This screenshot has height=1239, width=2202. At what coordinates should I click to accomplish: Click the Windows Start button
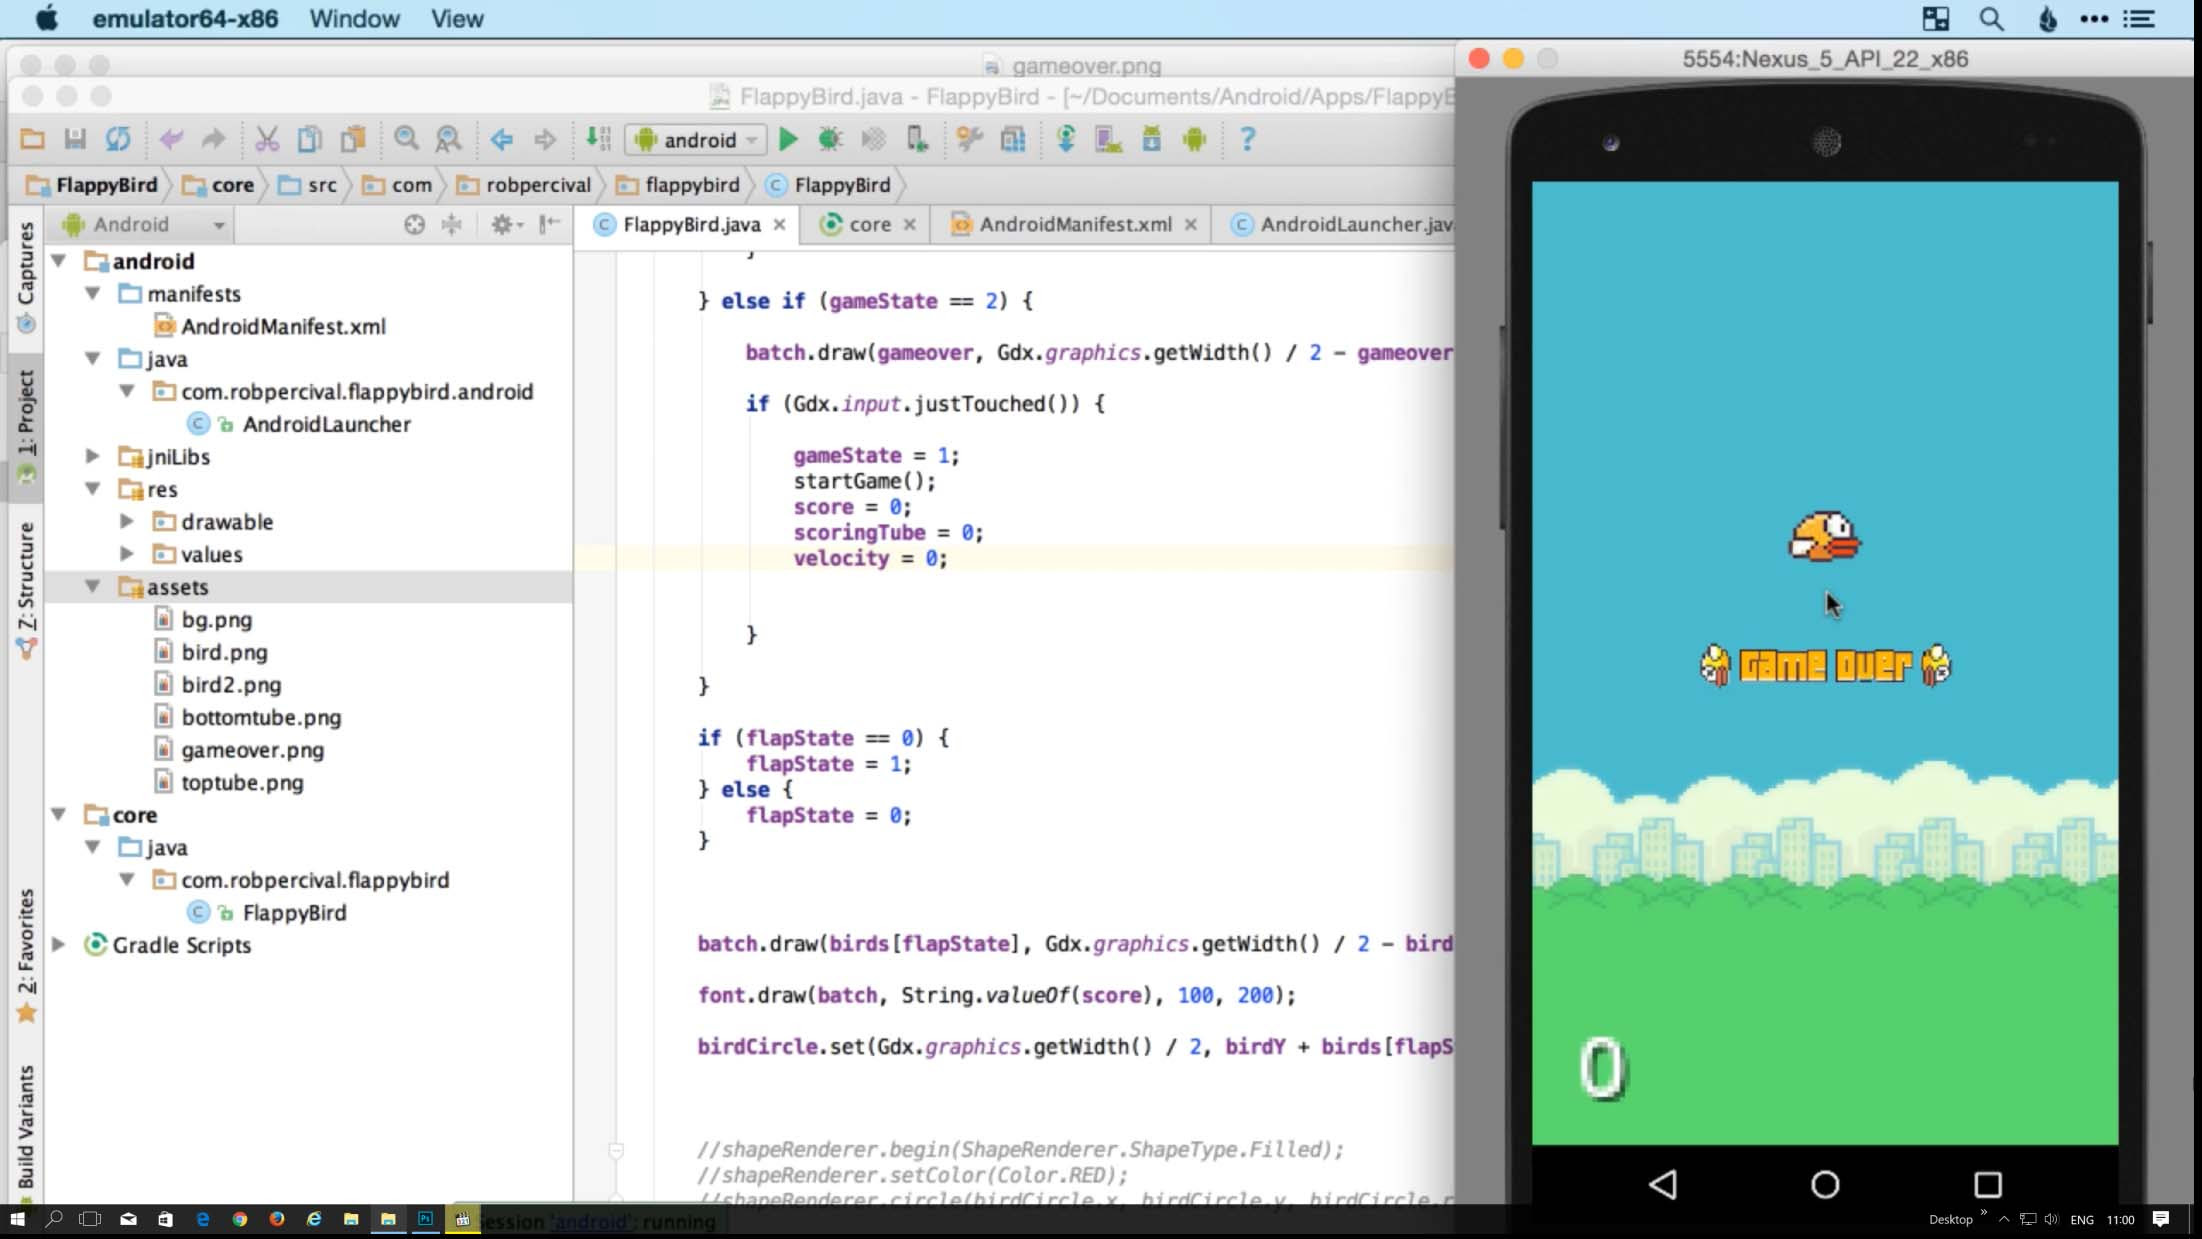(17, 1219)
